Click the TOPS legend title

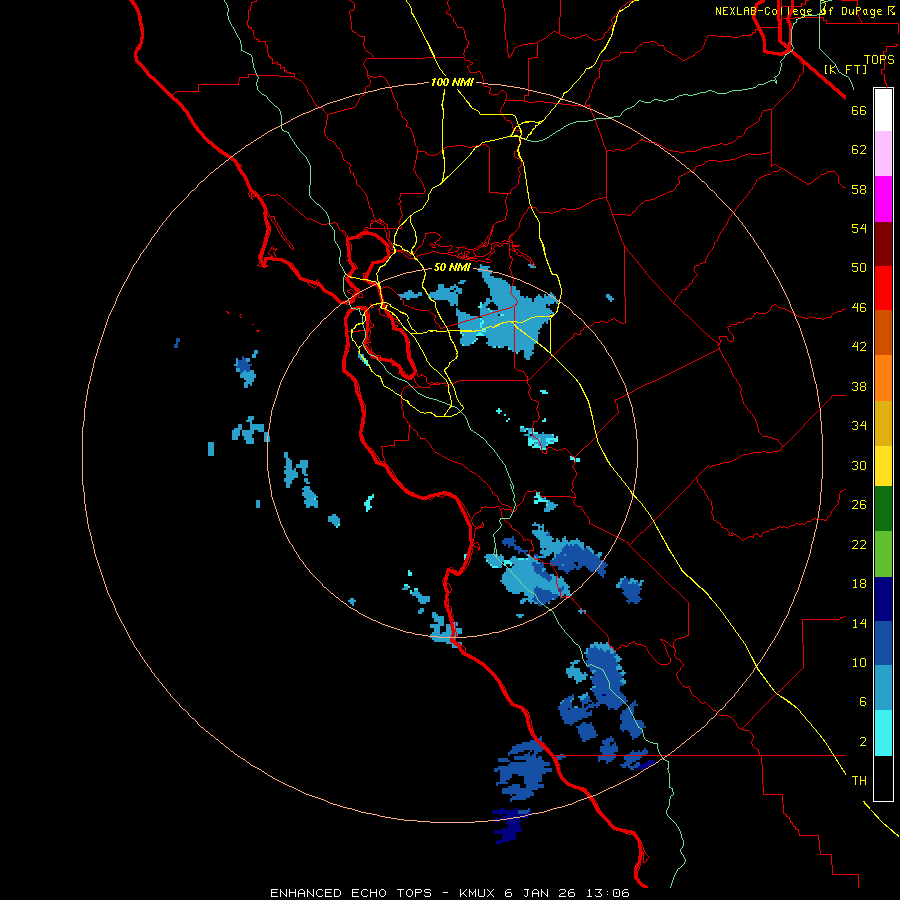(x=879, y=60)
